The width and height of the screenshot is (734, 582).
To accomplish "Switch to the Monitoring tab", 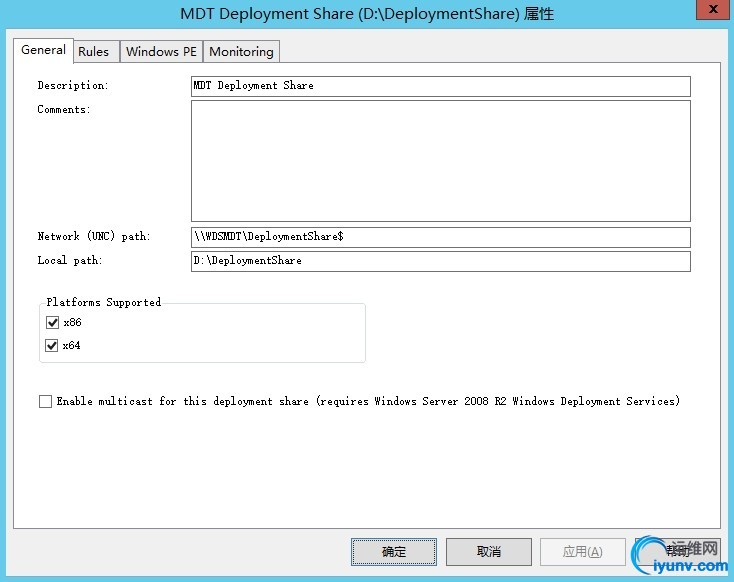I will coord(241,52).
